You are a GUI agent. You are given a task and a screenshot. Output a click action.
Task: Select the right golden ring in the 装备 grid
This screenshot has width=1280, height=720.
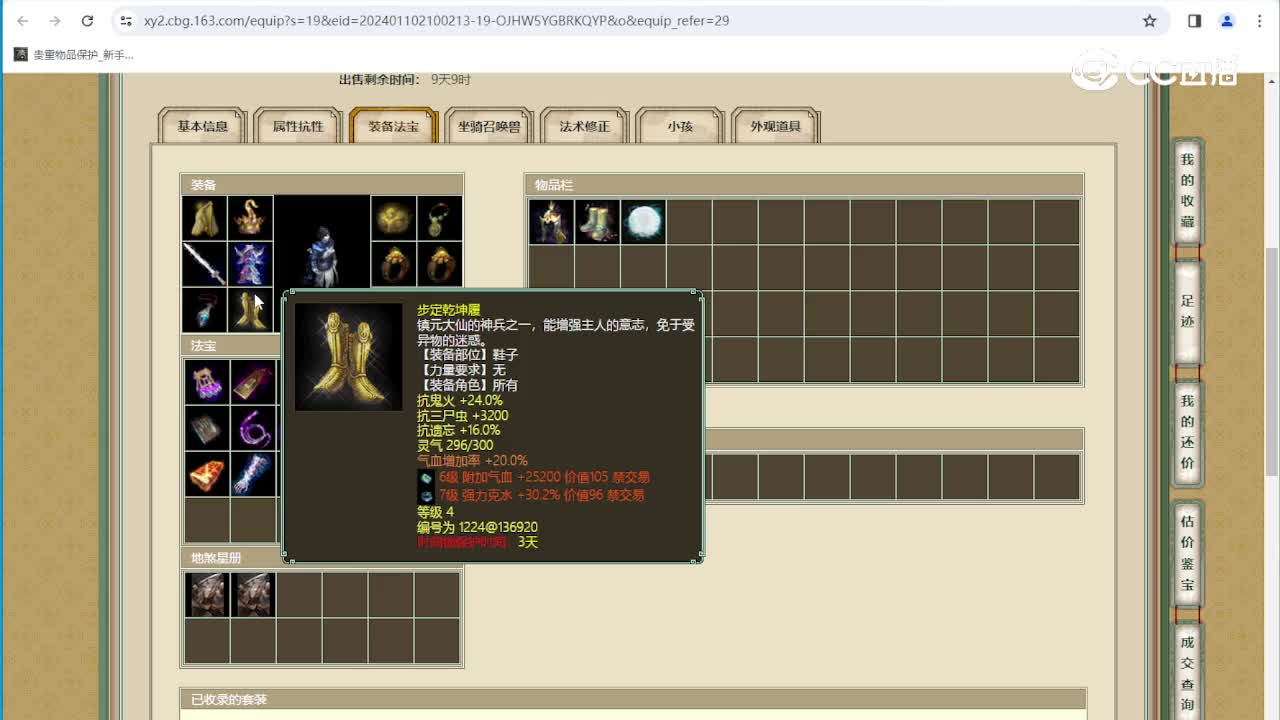440,264
